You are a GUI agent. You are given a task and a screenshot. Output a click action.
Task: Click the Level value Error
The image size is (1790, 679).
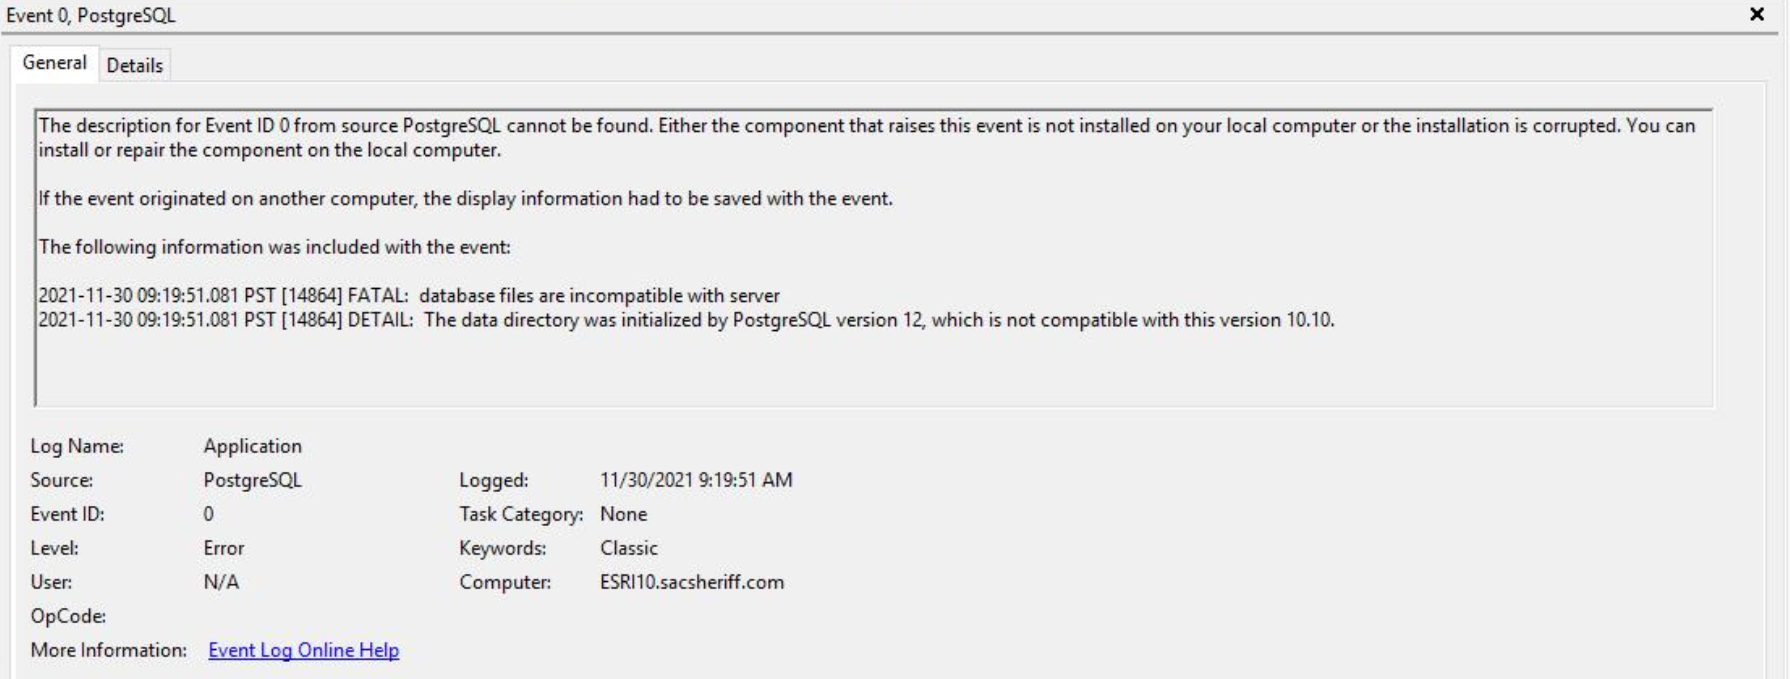click(x=223, y=548)
